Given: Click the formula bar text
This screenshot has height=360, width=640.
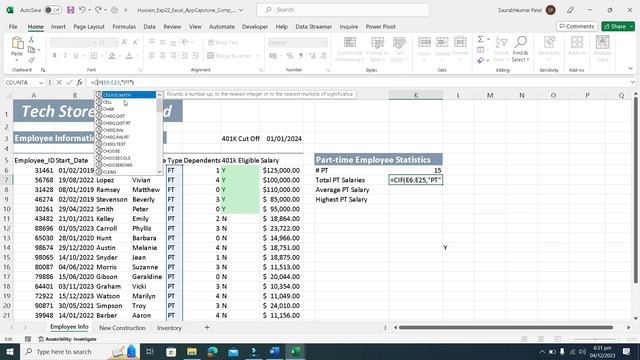Looking at the screenshot, I should pyautogui.click(x=113, y=82).
